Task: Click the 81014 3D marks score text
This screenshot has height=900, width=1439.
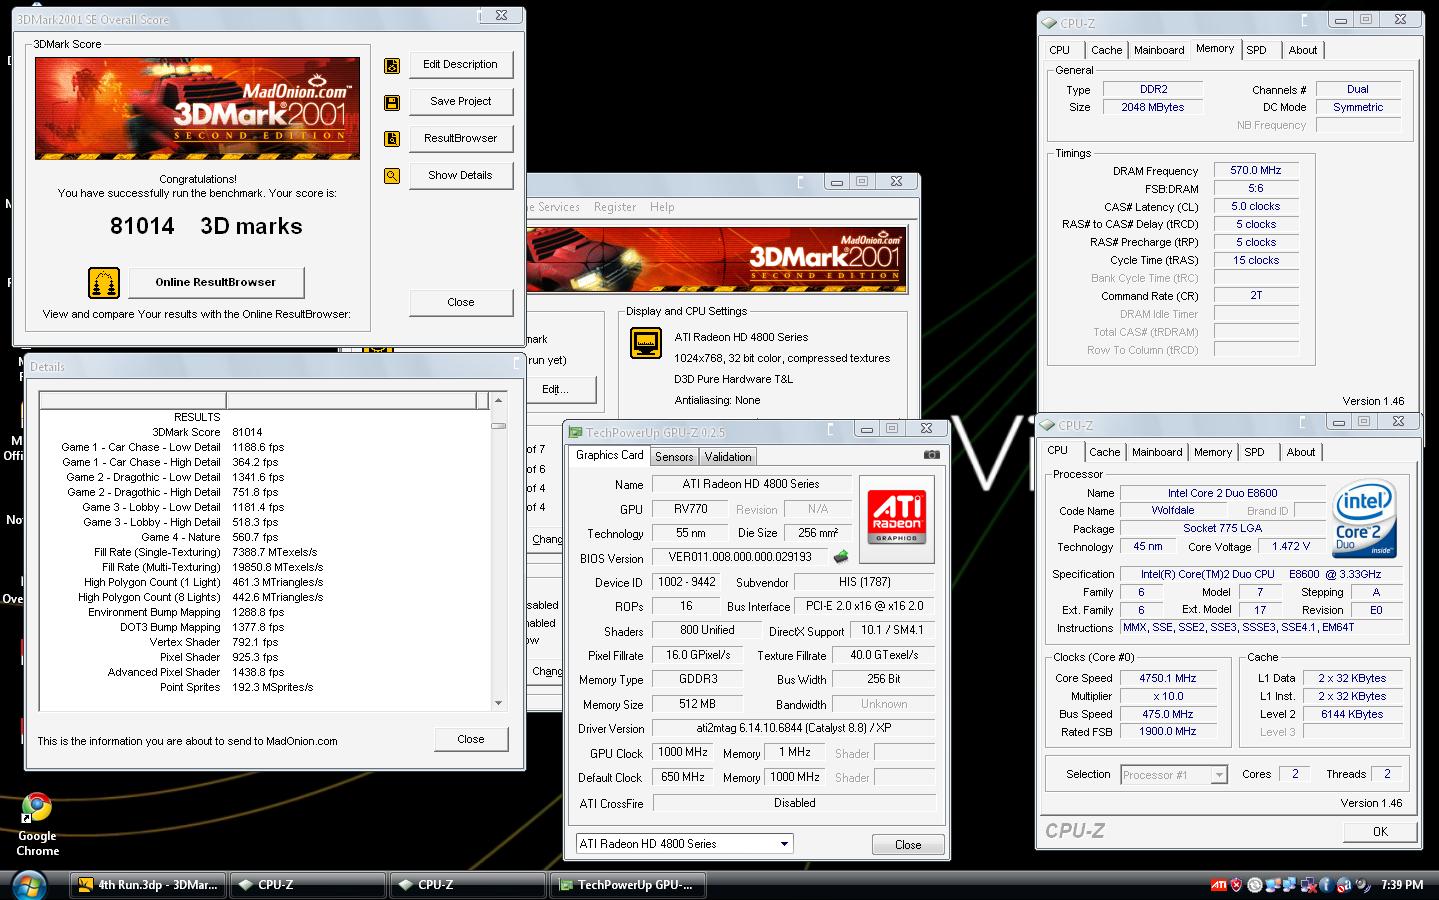Action: pos(206,226)
